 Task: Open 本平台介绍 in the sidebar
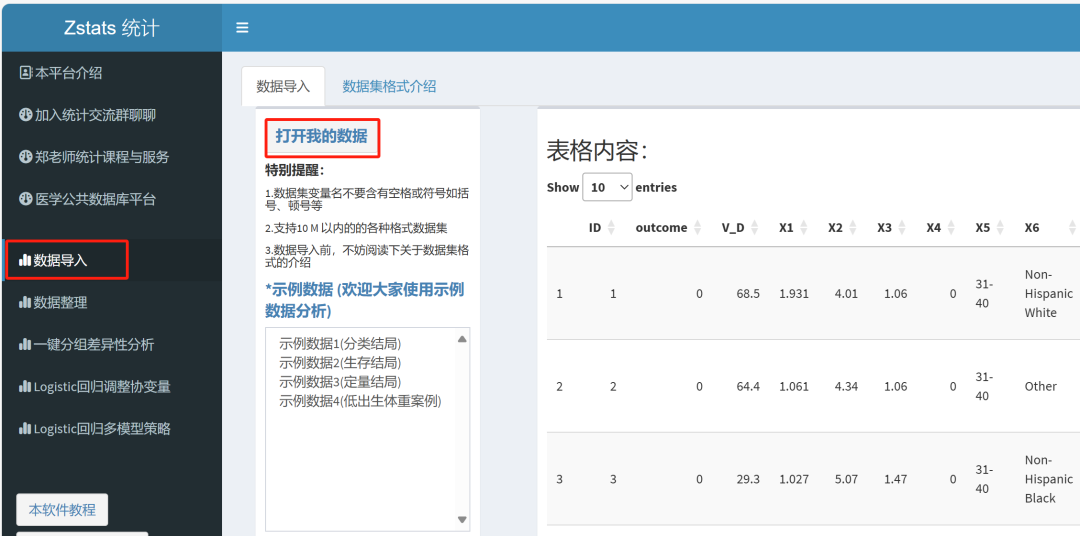pos(61,72)
